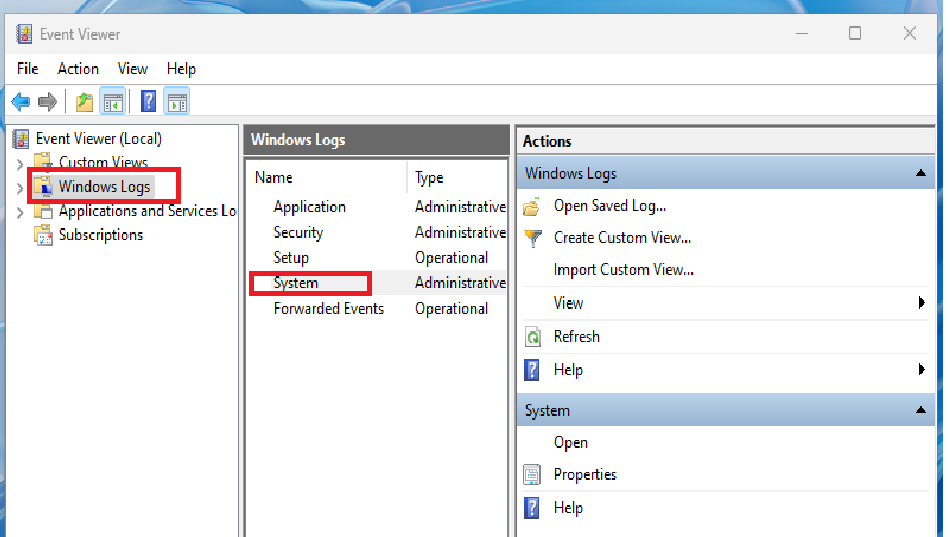The height and width of the screenshot is (537, 950).
Task: Click Create Custom View... action
Action: 622,238
